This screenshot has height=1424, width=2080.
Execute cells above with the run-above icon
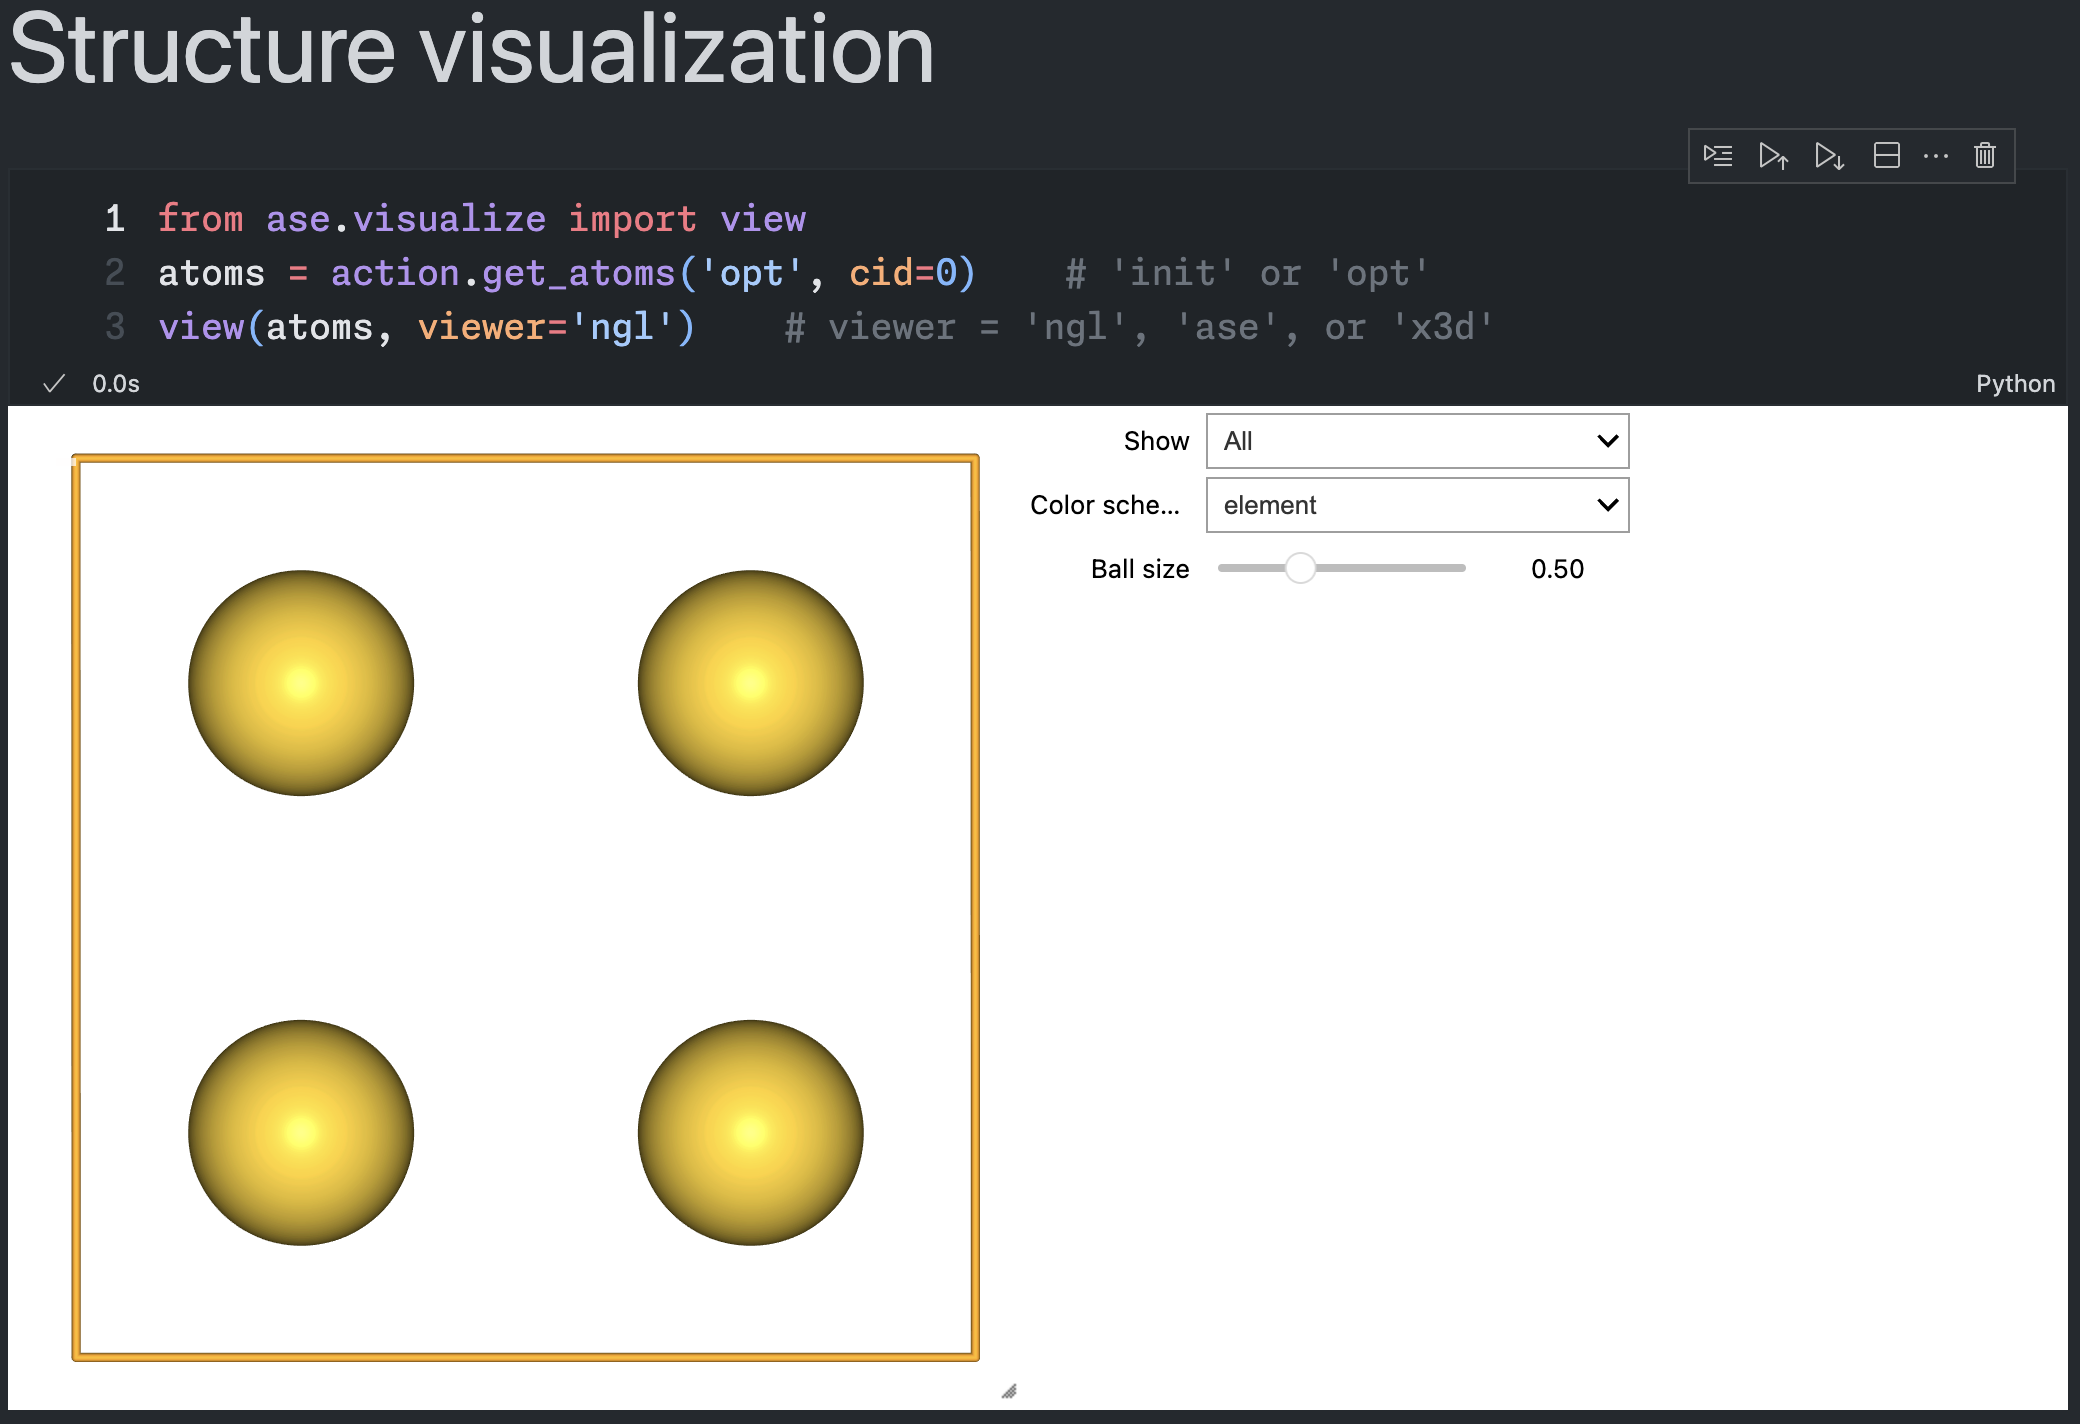[1773, 156]
